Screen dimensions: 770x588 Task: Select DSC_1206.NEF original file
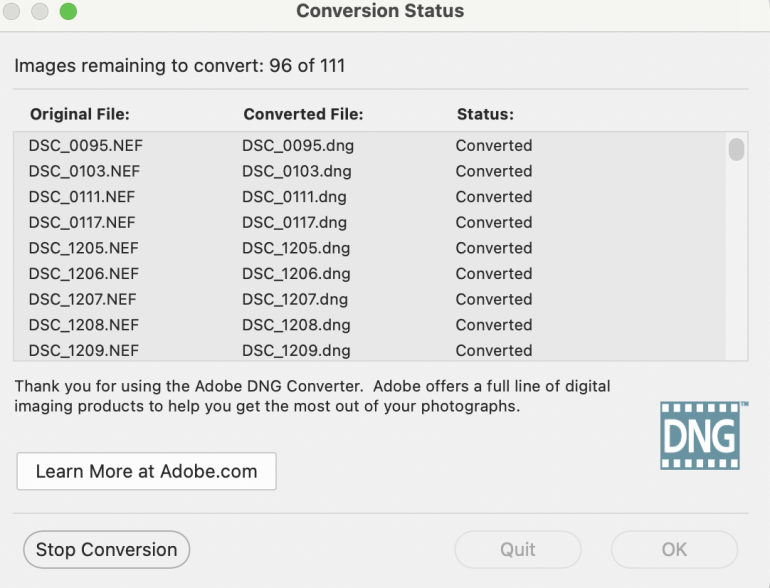click(x=83, y=273)
